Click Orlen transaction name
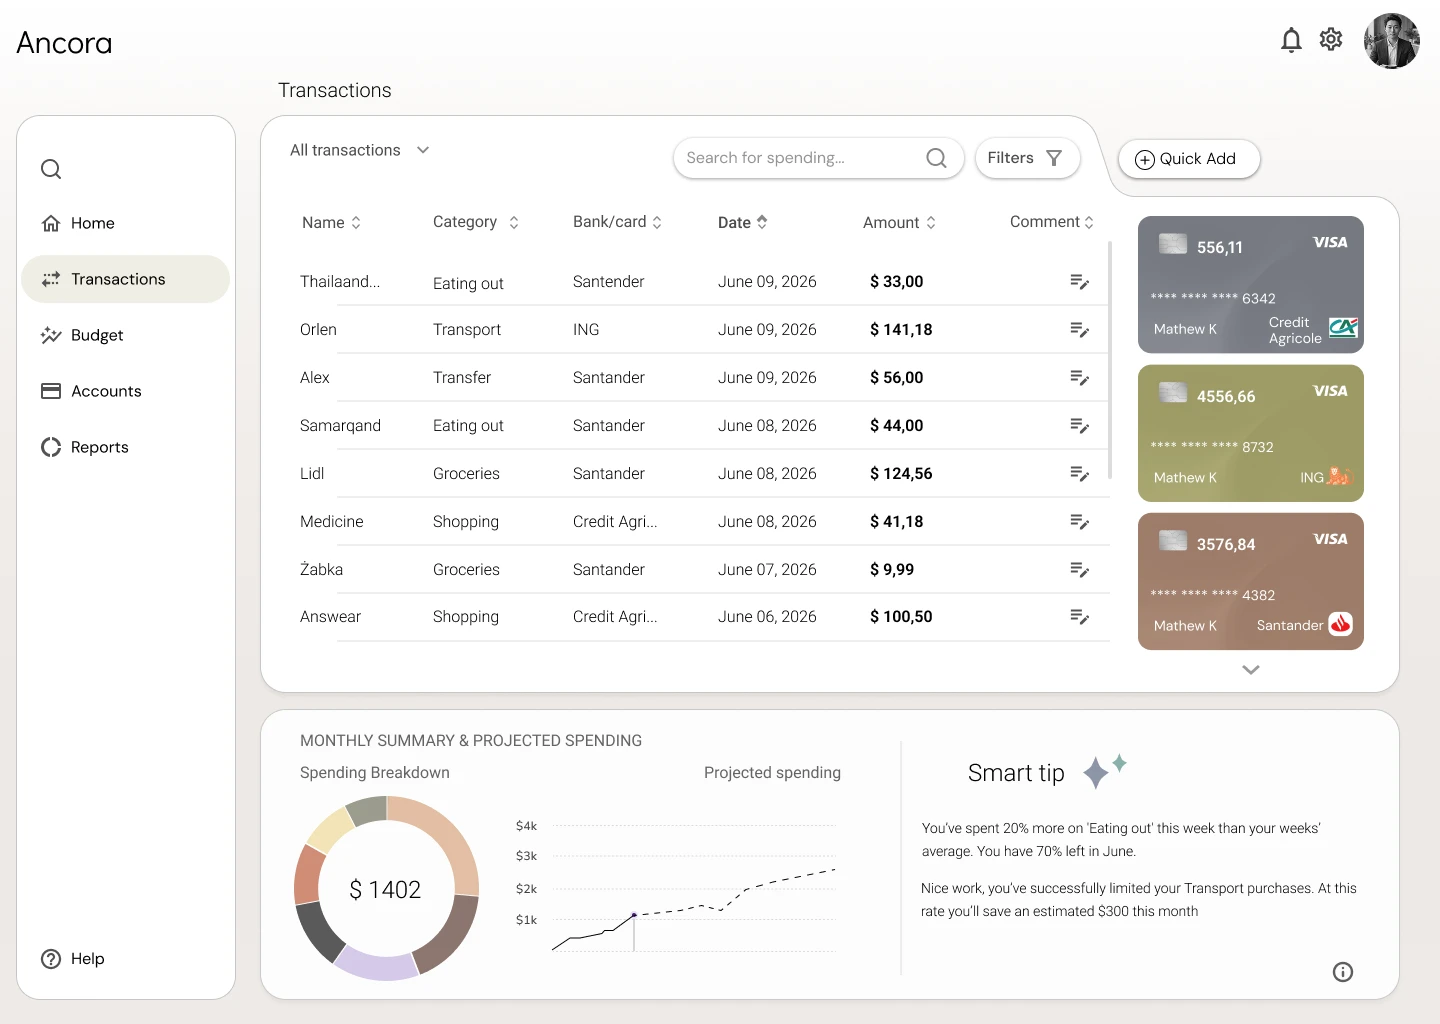1440x1024 pixels. [x=318, y=330]
